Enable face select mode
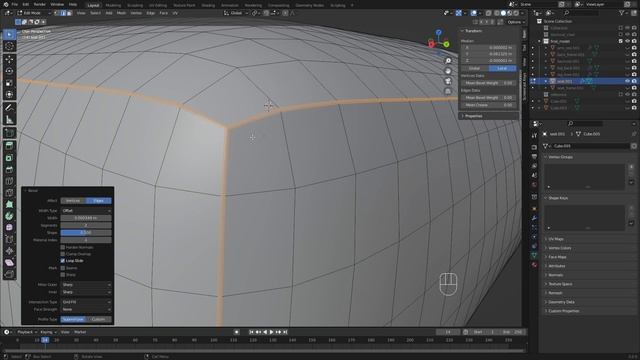Image resolution: width=640 pixels, height=360 pixels. pos(69,13)
